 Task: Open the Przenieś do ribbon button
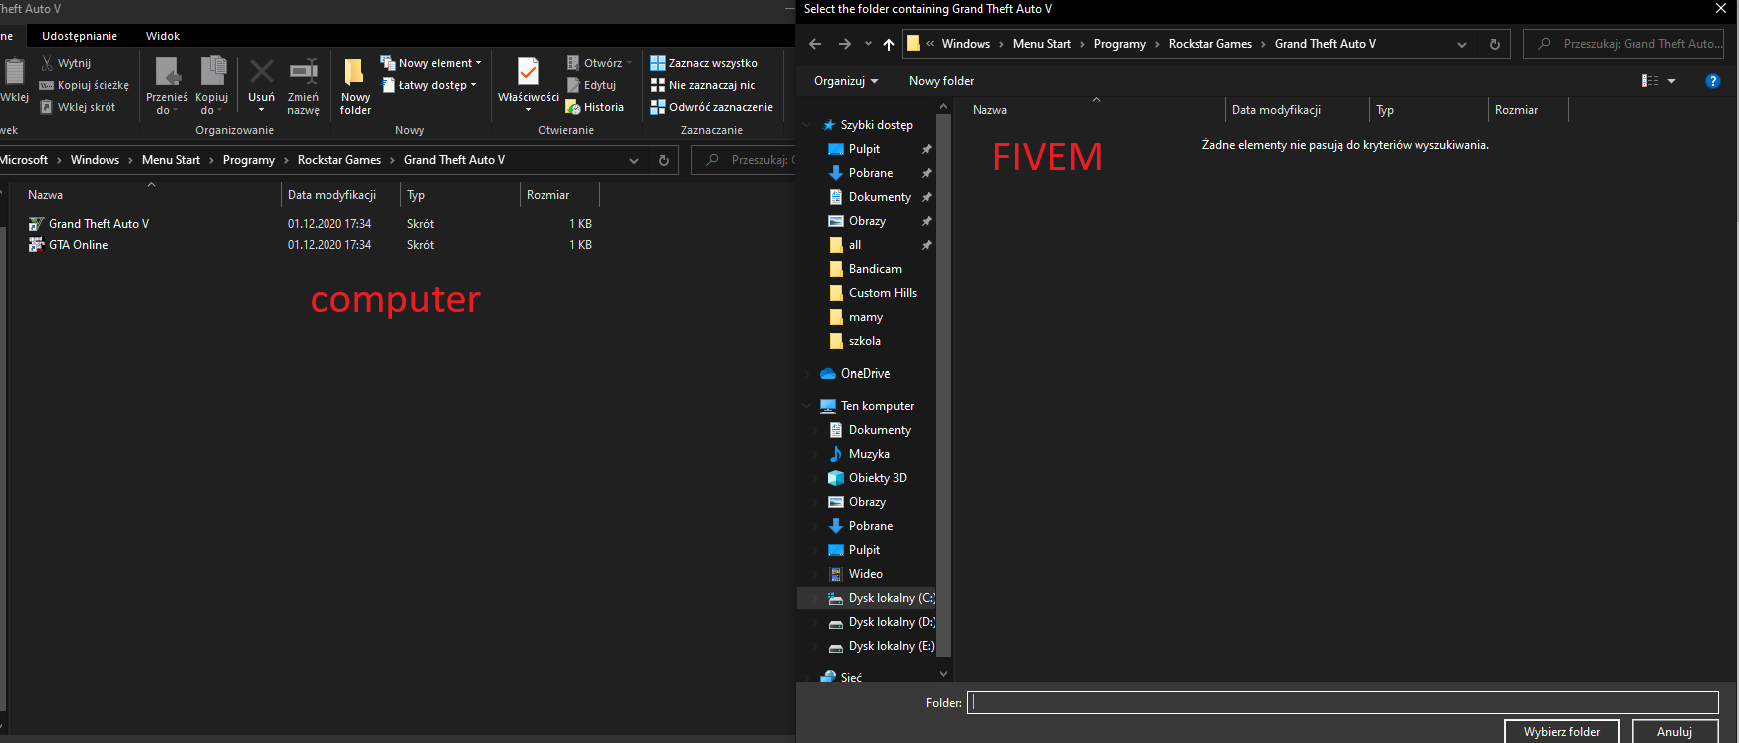166,85
